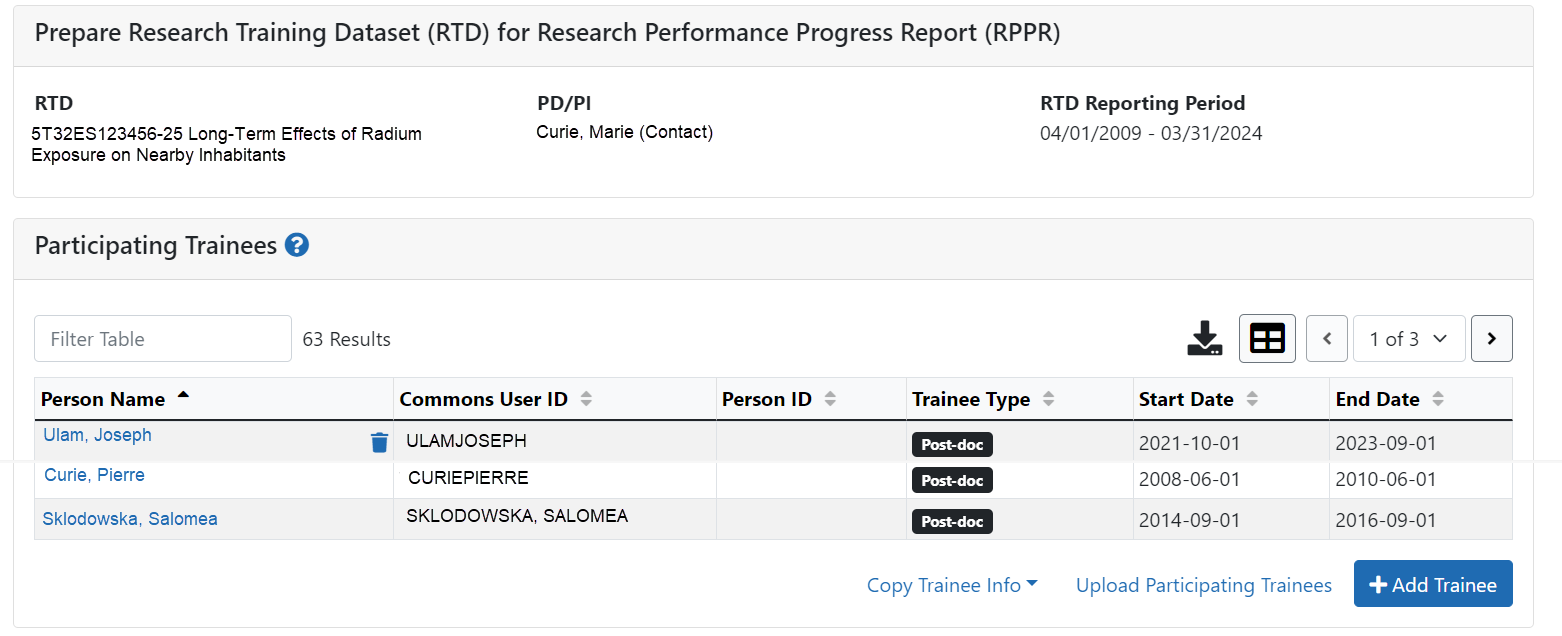1562x636 pixels.
Task: Sort by Commons User ID column
Action: pyautogui.click(x=586, y=399)
